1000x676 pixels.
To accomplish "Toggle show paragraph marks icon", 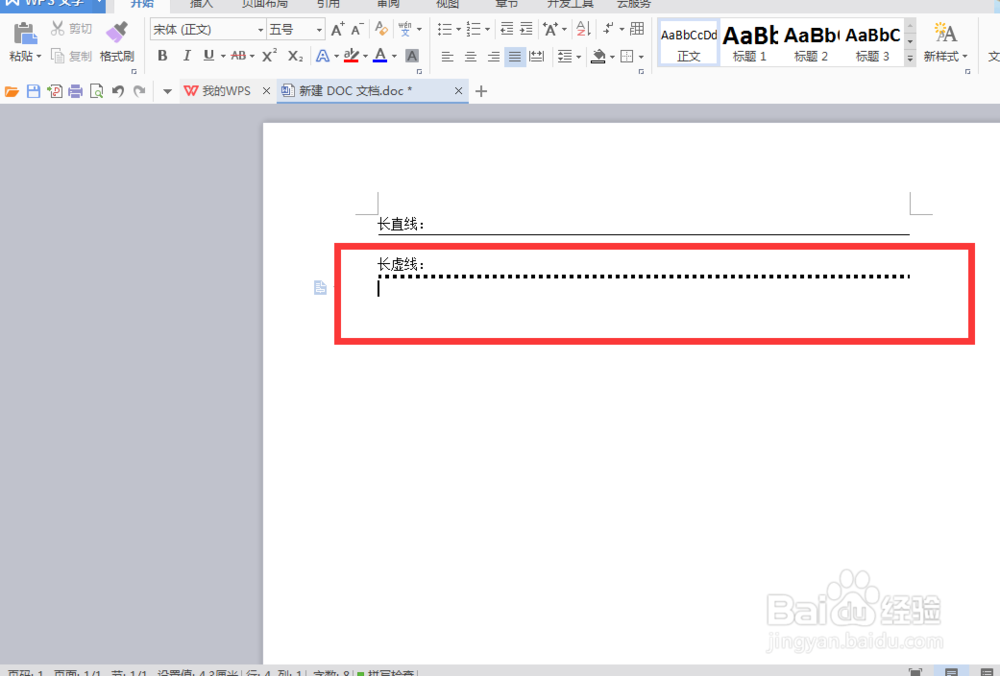I will point(609,29).
